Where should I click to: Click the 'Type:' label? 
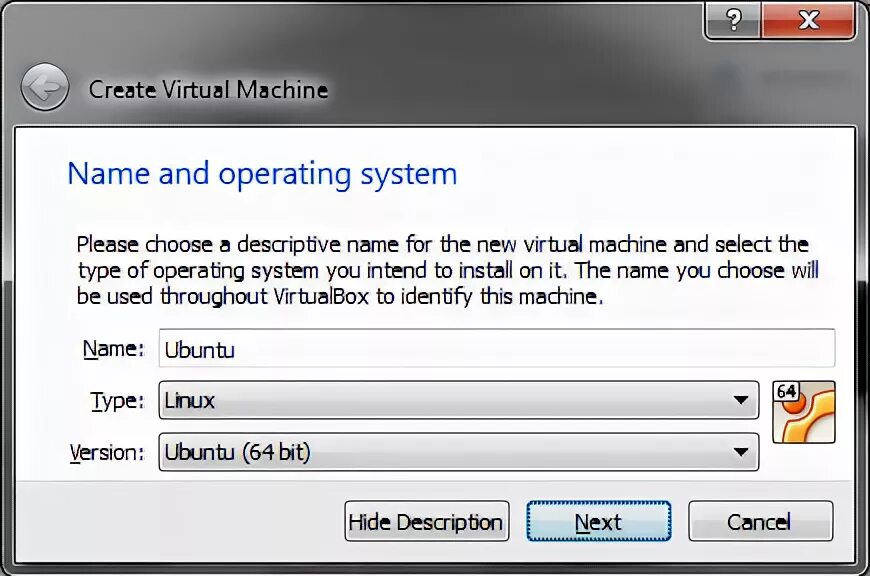click(118, 401)
